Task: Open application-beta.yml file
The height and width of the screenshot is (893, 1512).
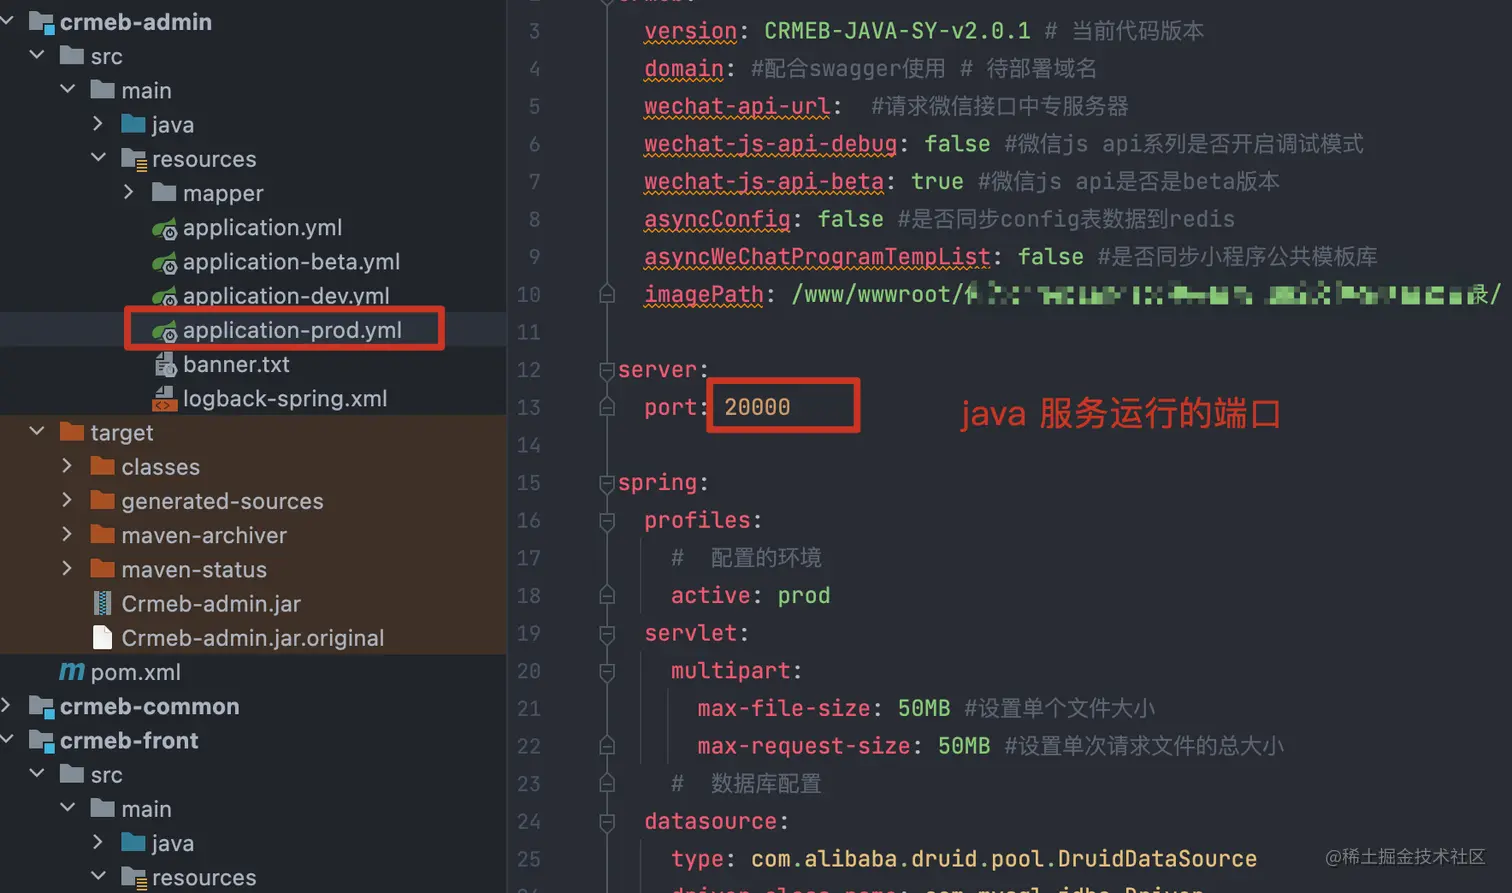Action: pos(291,261)
